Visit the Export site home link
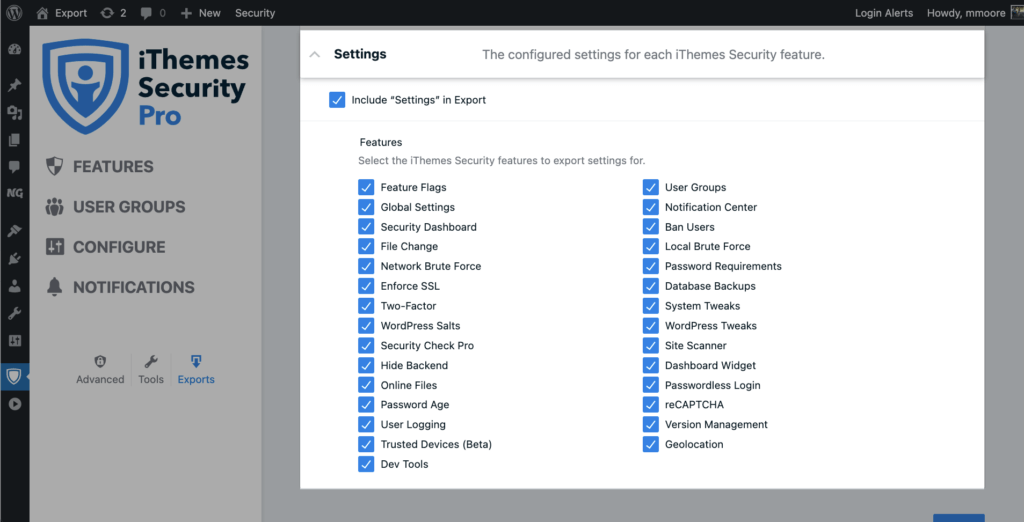Screen dimensions: 1024x522 pyautogui.click(x=61, y=13)
